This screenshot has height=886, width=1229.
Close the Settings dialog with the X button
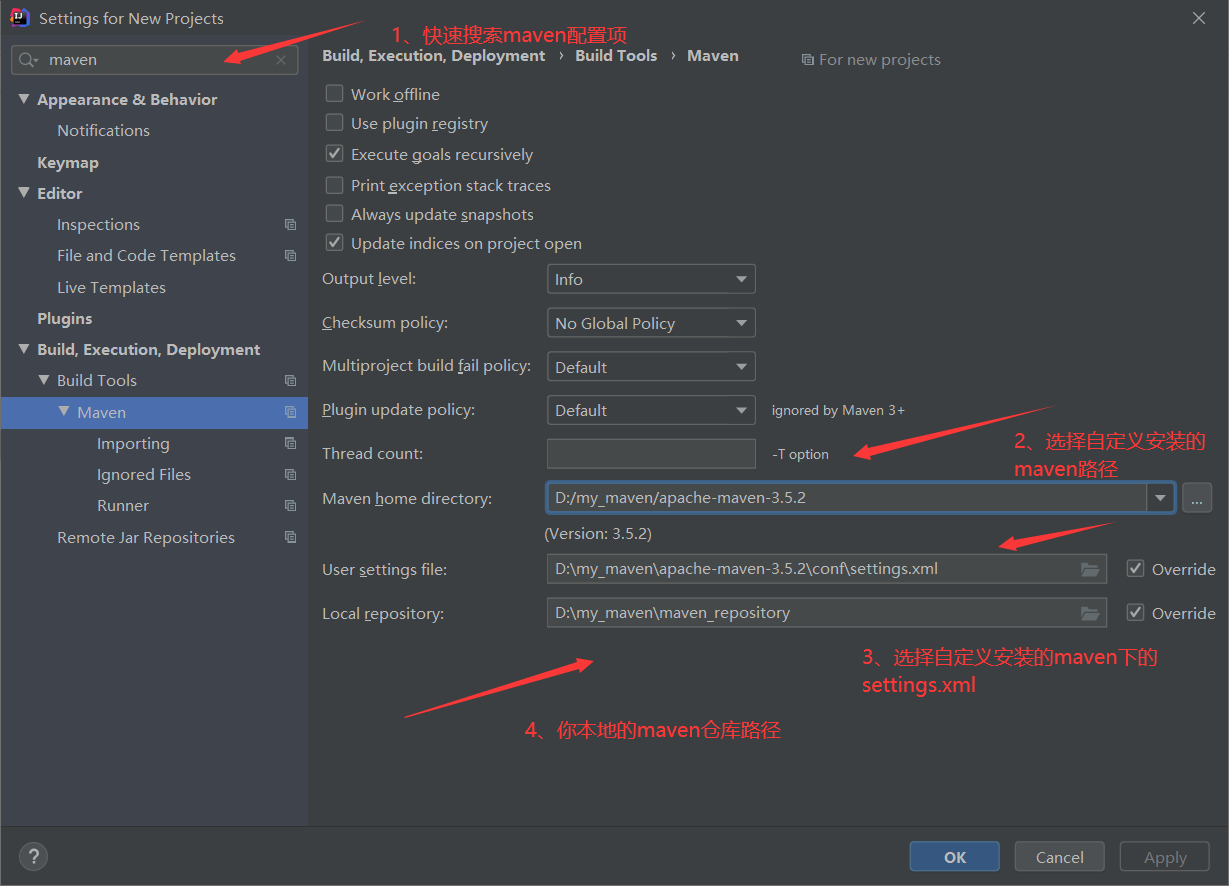pos(1199,18)
